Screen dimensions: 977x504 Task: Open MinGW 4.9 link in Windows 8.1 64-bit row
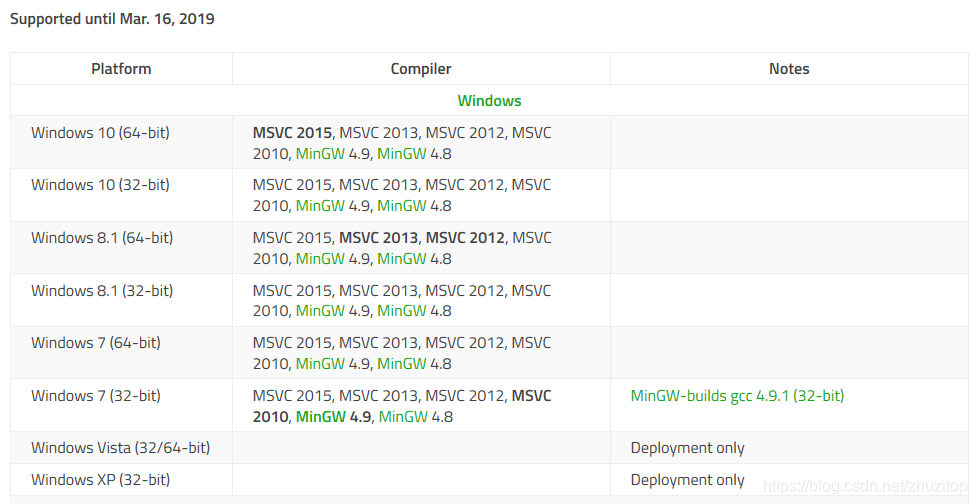click(320, 259)
